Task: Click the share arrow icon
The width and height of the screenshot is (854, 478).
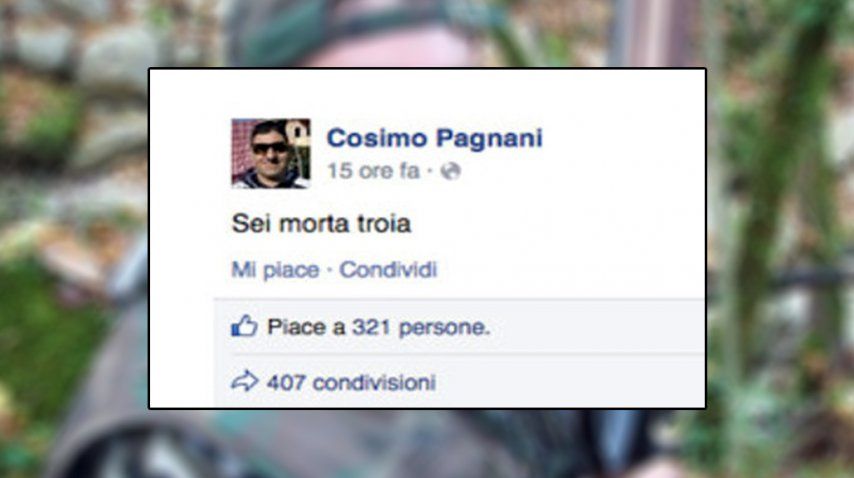Action: tap(245, 381)
